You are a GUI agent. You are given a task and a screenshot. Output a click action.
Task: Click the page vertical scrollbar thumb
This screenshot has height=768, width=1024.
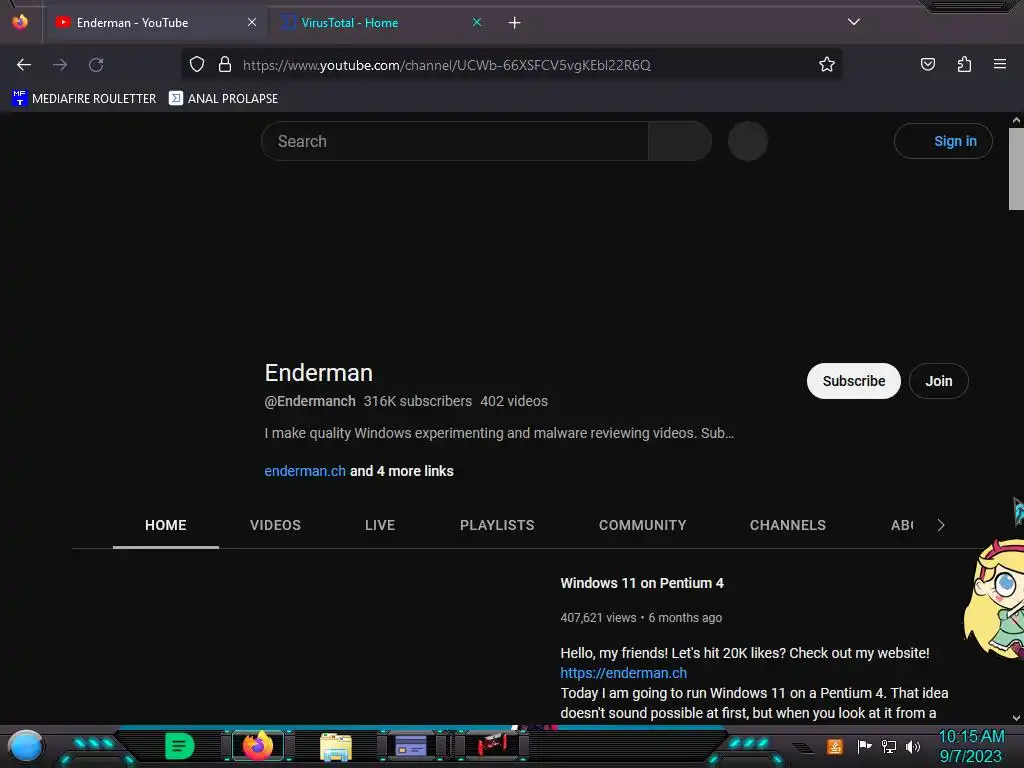click(1016, 169)
